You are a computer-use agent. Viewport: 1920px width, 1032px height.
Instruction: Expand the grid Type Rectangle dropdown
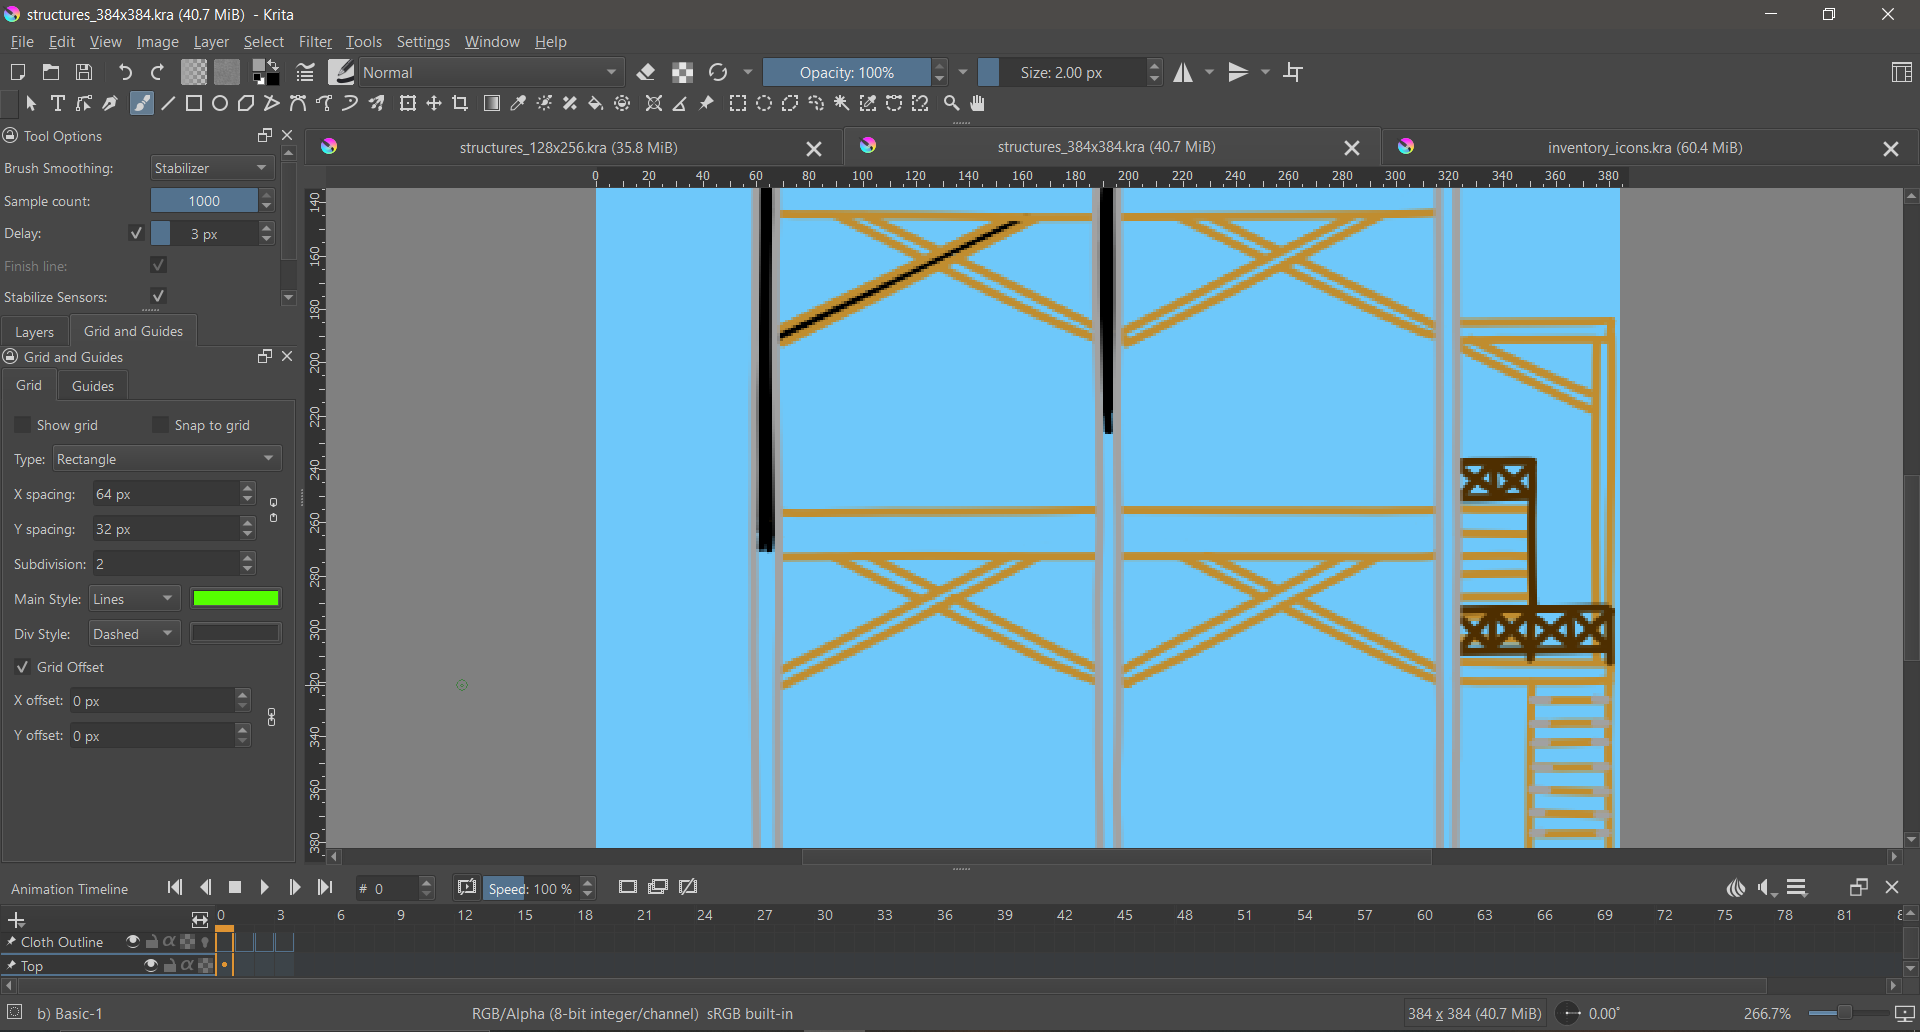click(166, 459)
